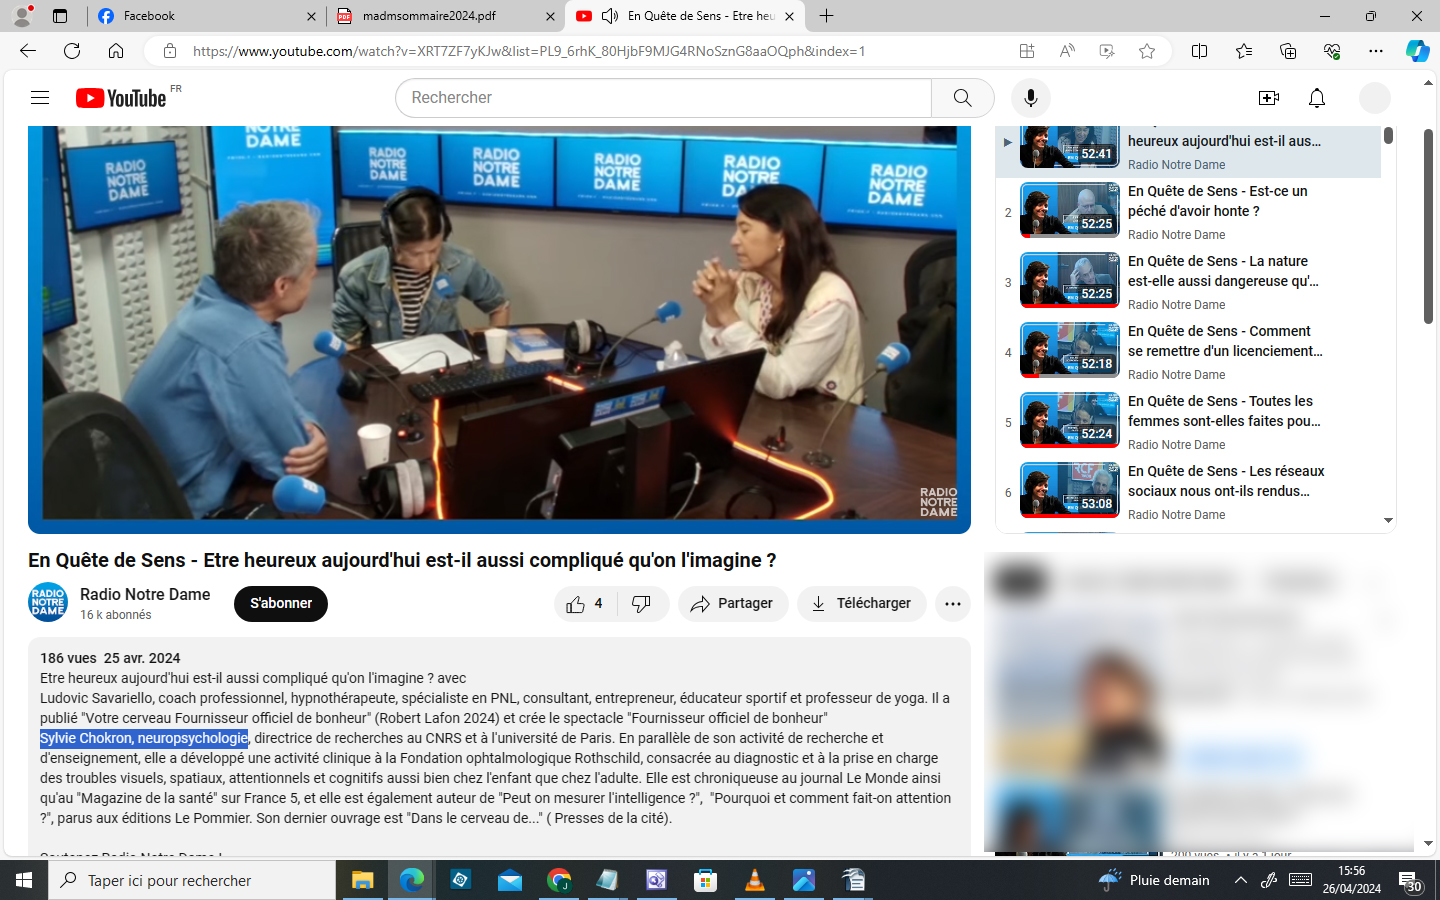1440x900 pixels.
Task: Open the Create video icon
Action: (x=1269, y=97)
